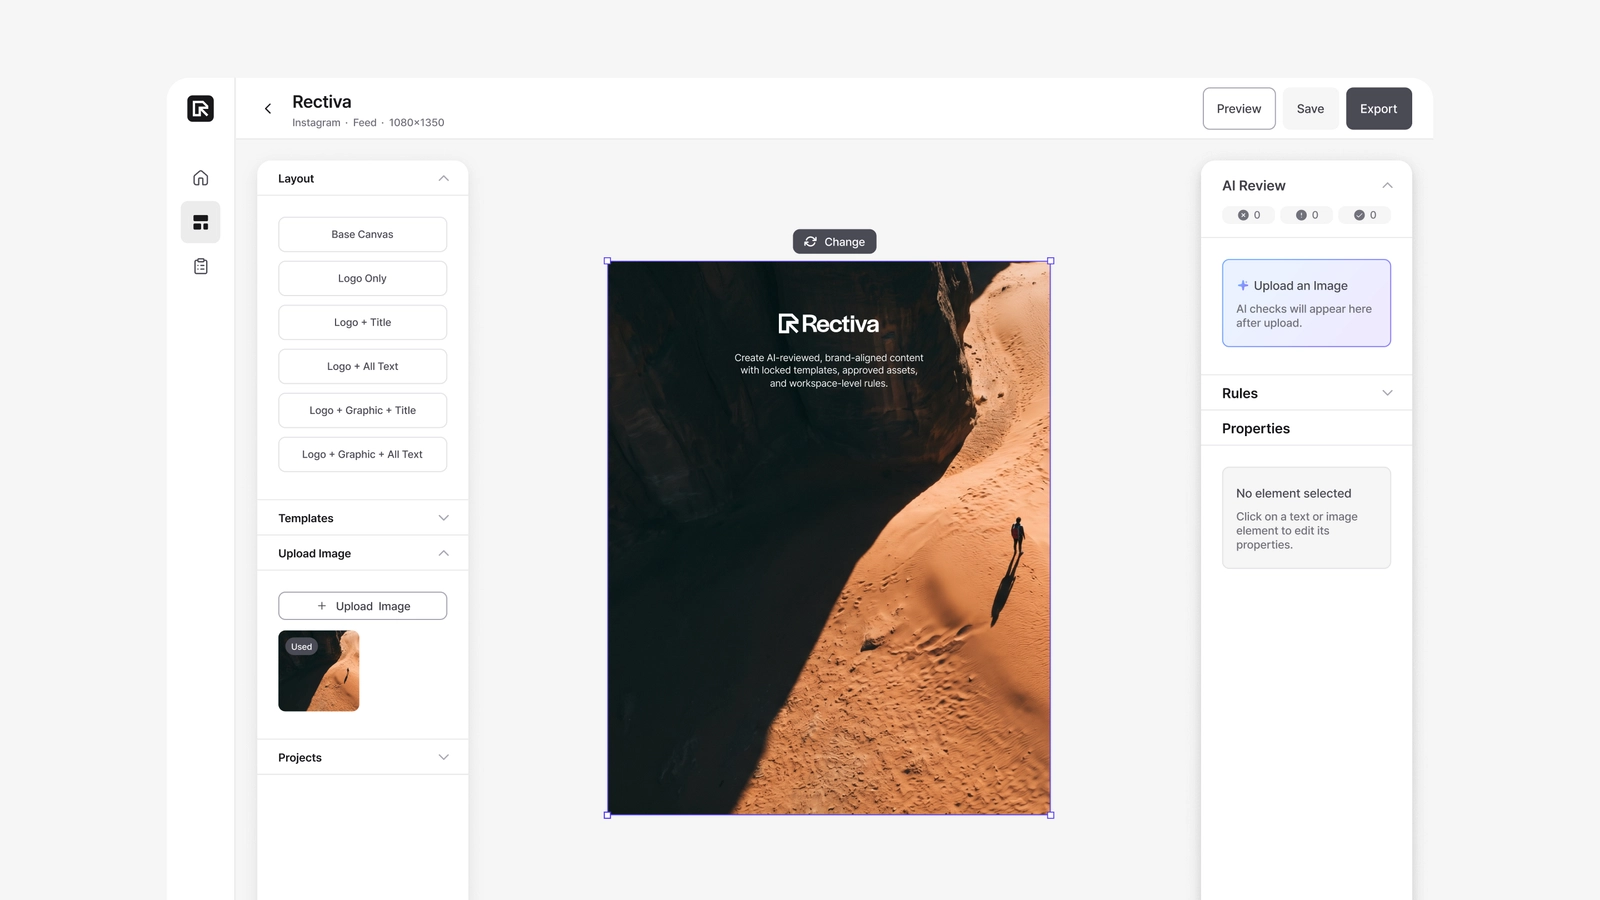The height and width of the screenshot is (900, 1600).
Task: Expand the Rules section
Action: coord(1387,393)
